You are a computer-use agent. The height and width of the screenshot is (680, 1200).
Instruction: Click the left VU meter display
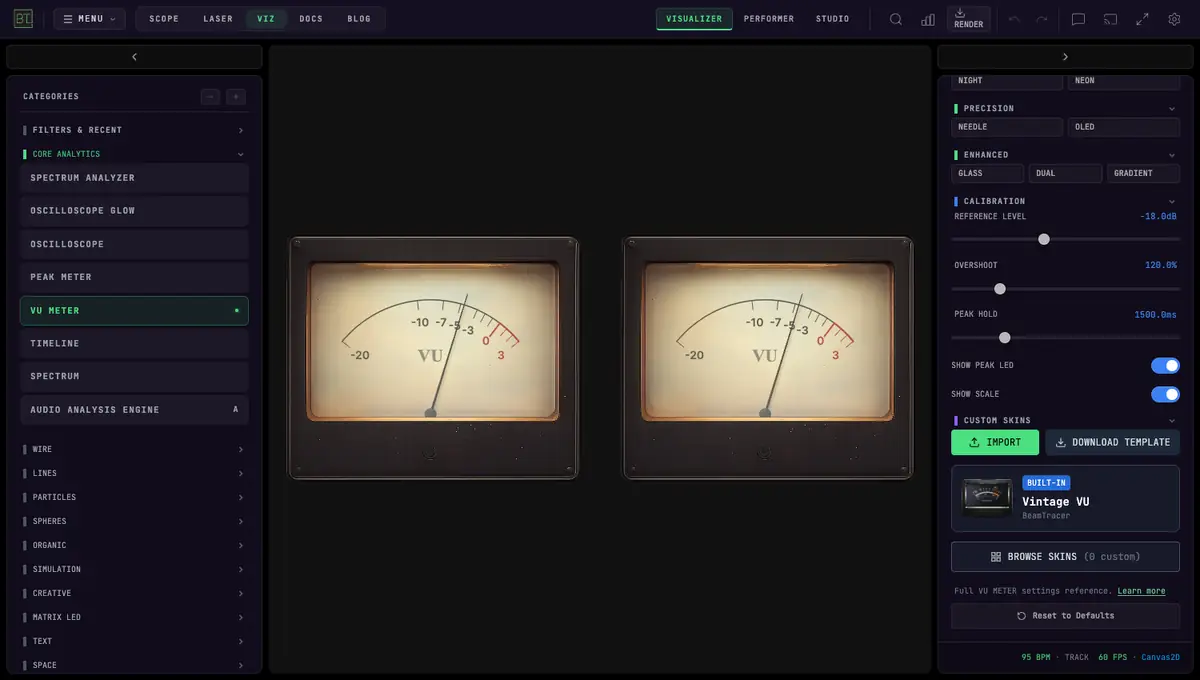pos(433,358)
